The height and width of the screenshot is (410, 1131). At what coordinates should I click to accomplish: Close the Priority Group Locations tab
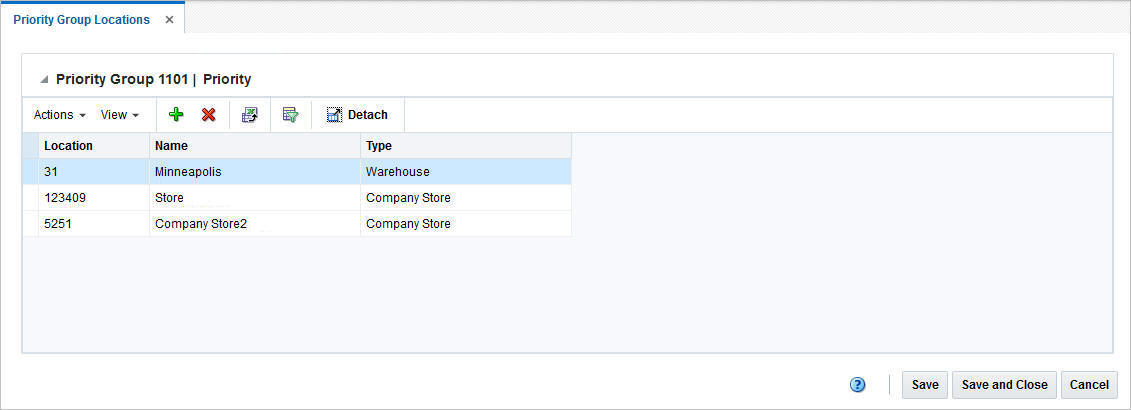coord(169,20)
